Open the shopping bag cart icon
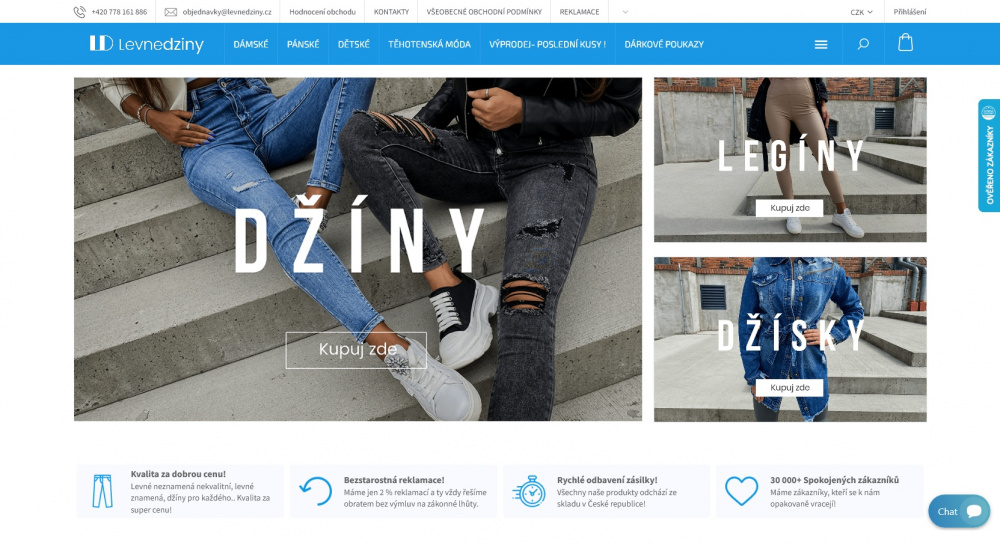 [x=905, y=43]
